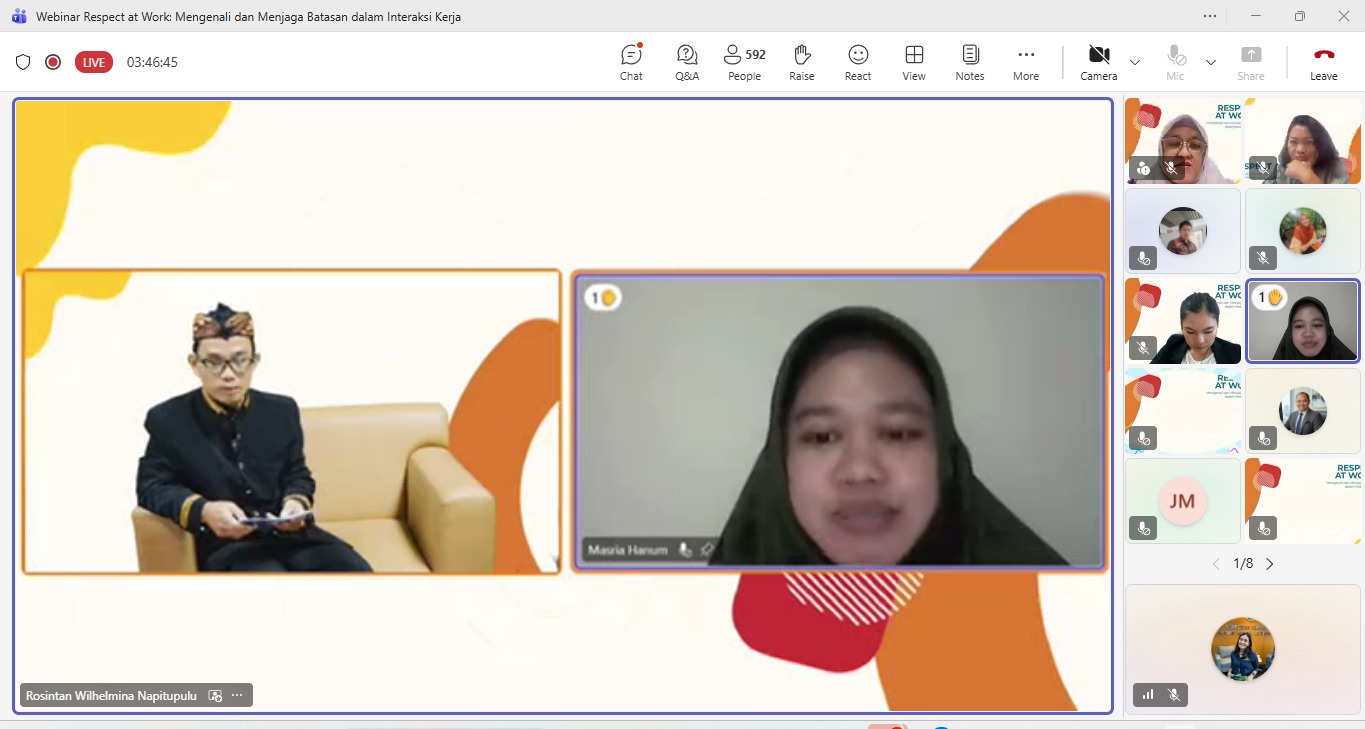Select the JM participant tile
This screenshot has height=729, width=1365.
click(1182, 500)
